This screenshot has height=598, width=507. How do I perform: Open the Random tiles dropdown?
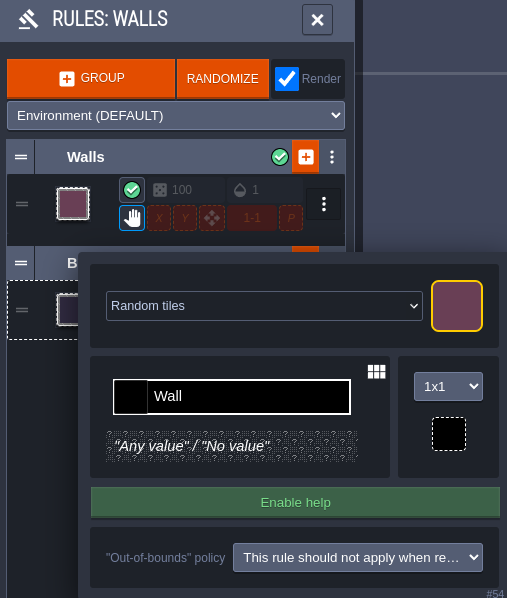click(264, 306)
